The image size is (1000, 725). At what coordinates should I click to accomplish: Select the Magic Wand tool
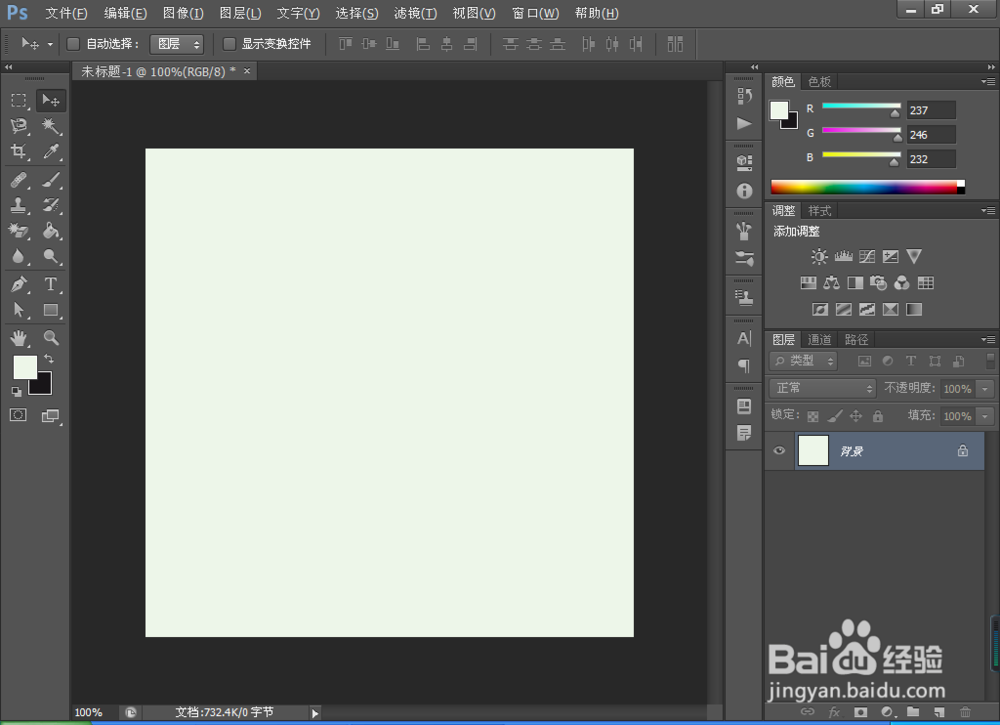50,126
